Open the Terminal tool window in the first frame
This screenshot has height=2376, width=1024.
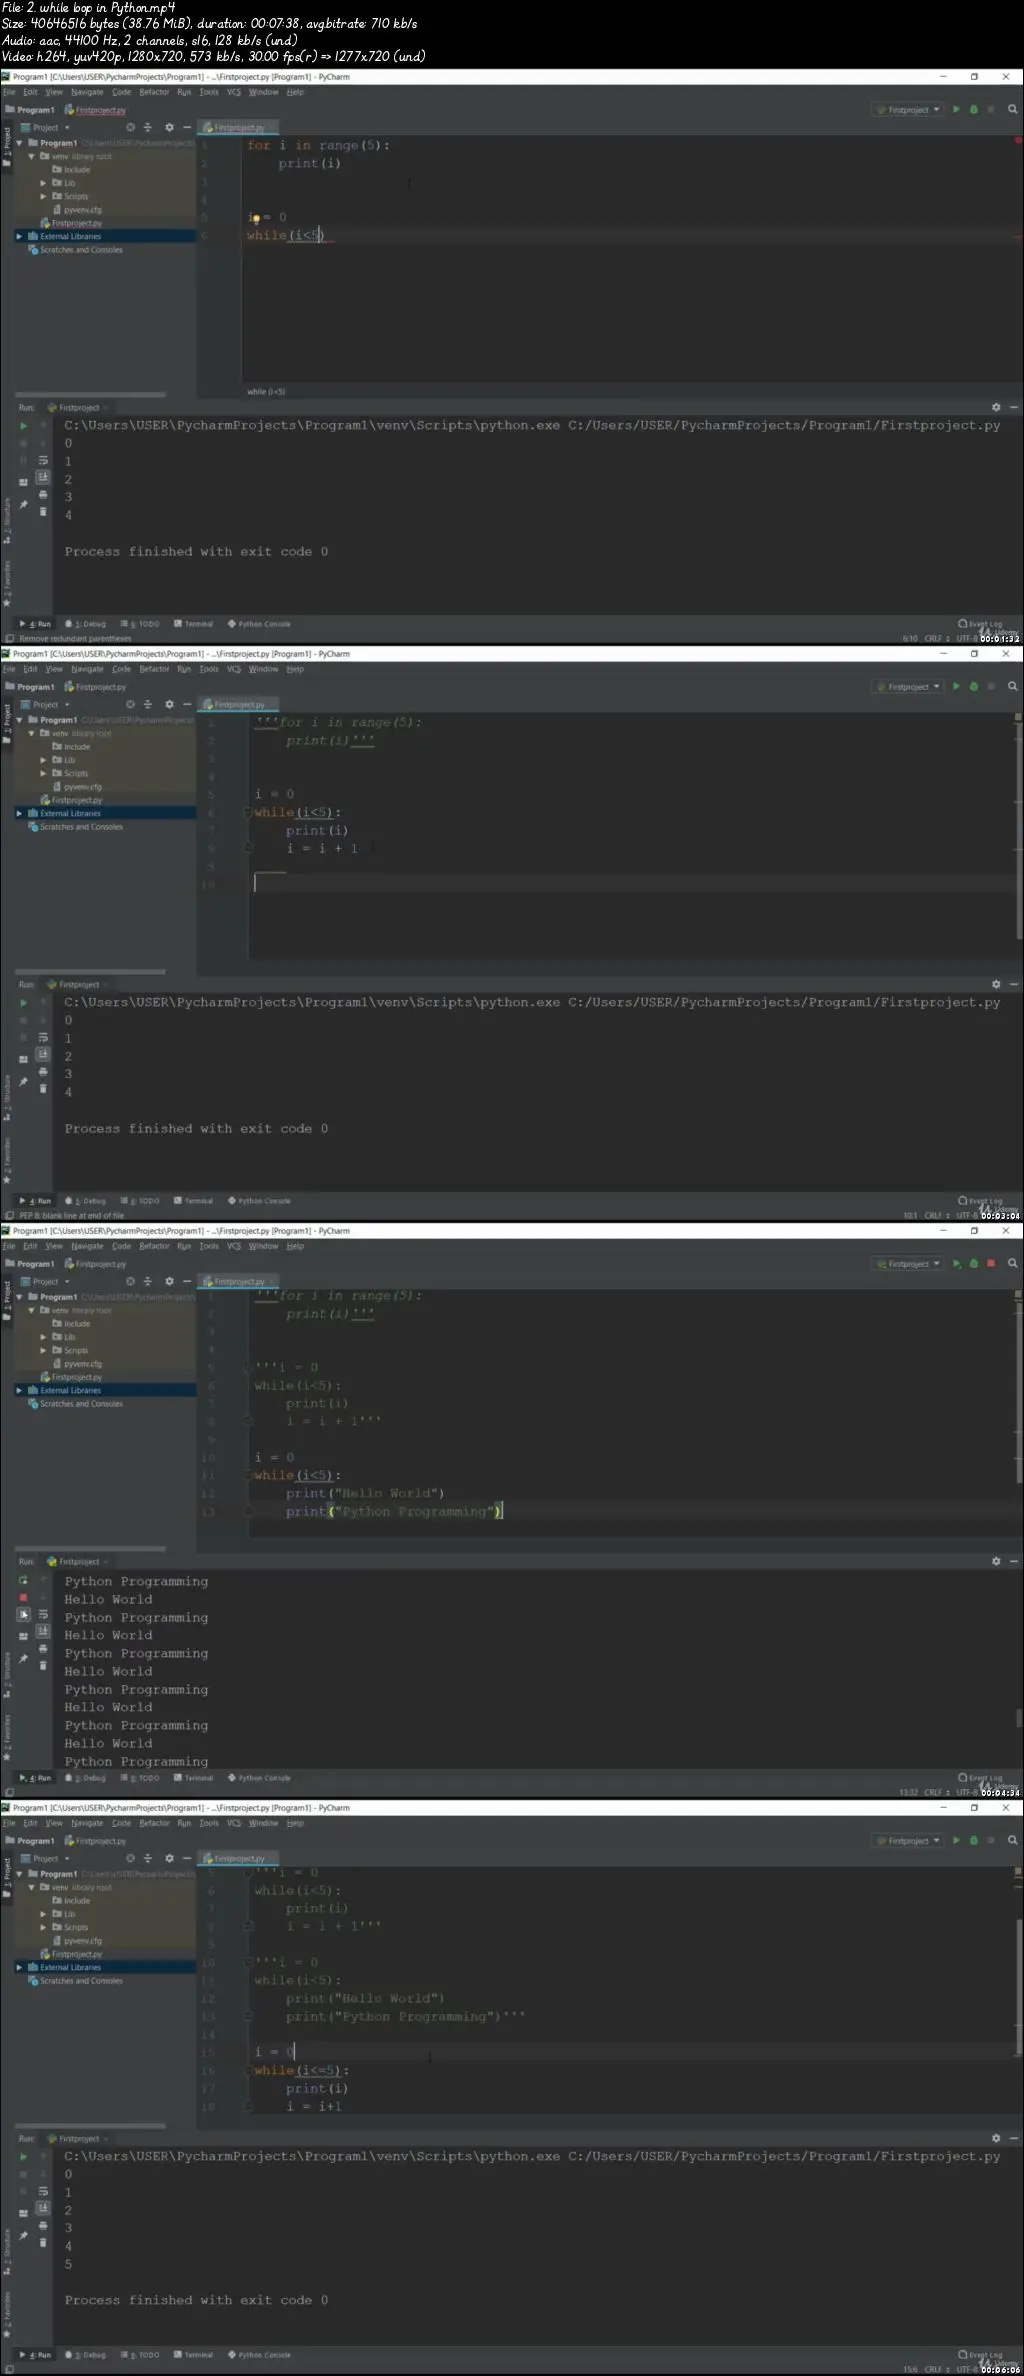(194, 624)
